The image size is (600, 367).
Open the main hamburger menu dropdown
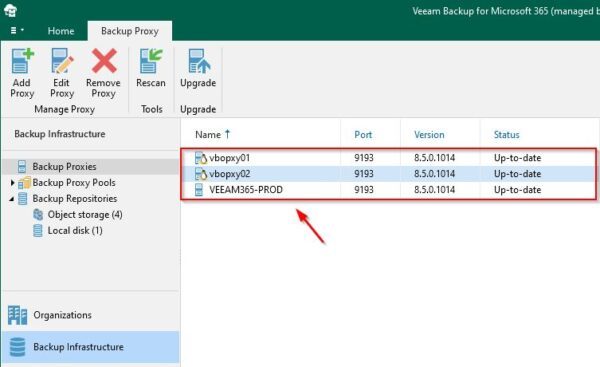pos(16,30)
